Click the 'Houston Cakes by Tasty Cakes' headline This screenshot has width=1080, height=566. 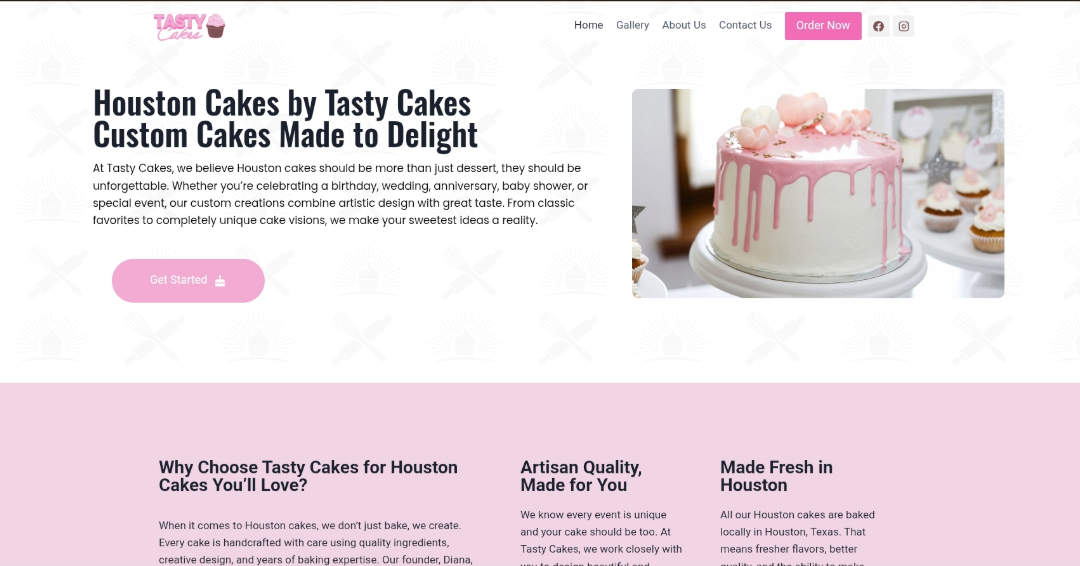[x=282, y=103]
